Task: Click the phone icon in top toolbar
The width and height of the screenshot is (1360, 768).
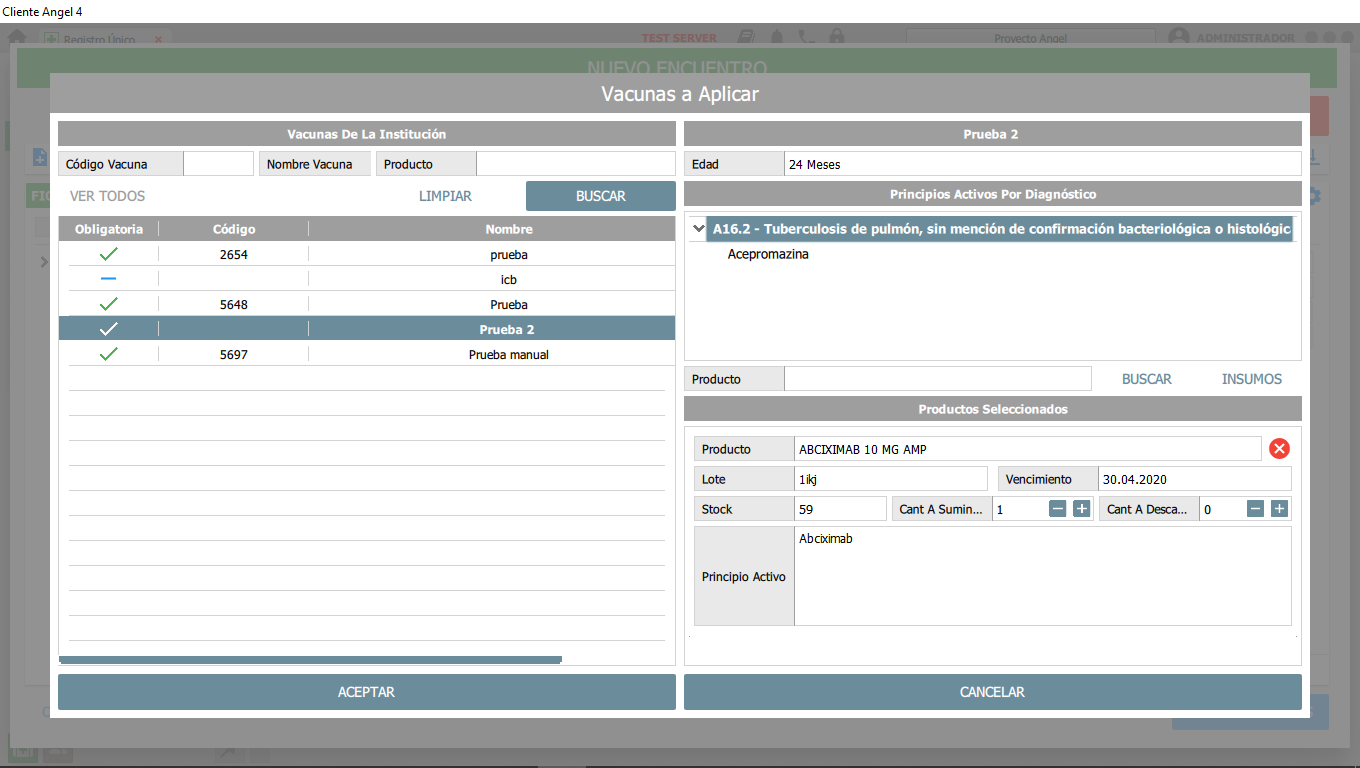Action: pyautogui.click(x=806, y=36)
